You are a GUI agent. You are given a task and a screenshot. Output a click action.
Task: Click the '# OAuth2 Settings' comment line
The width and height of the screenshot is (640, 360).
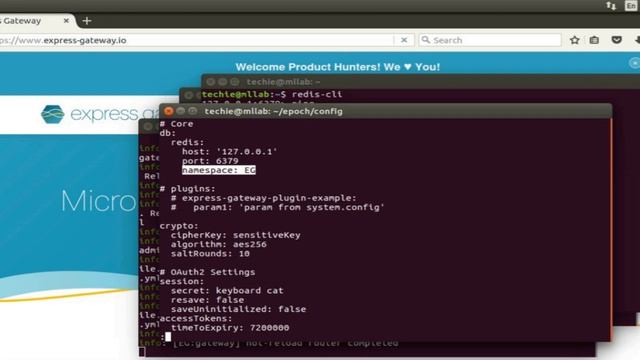coord(207,272)
